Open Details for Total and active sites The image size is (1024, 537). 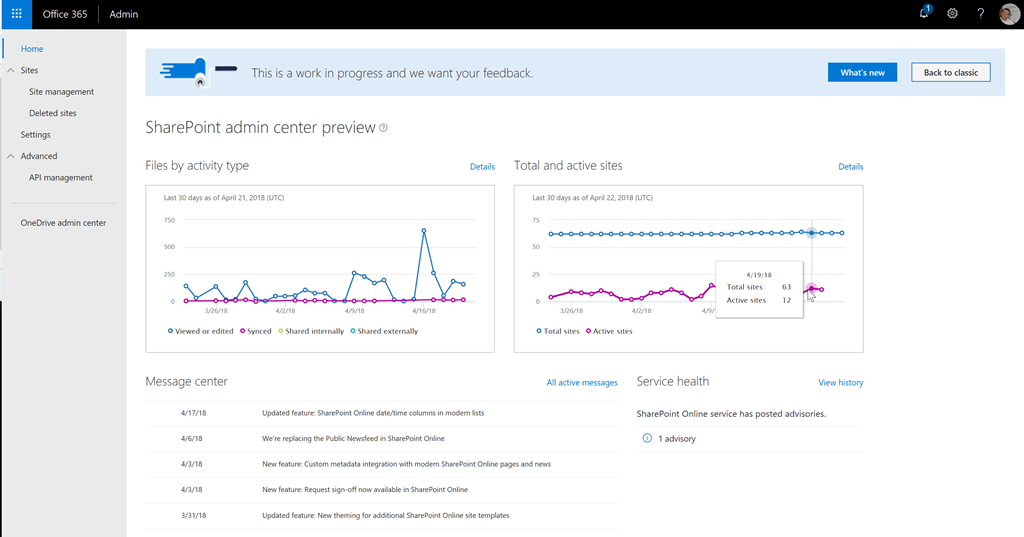tap(850, 167)
